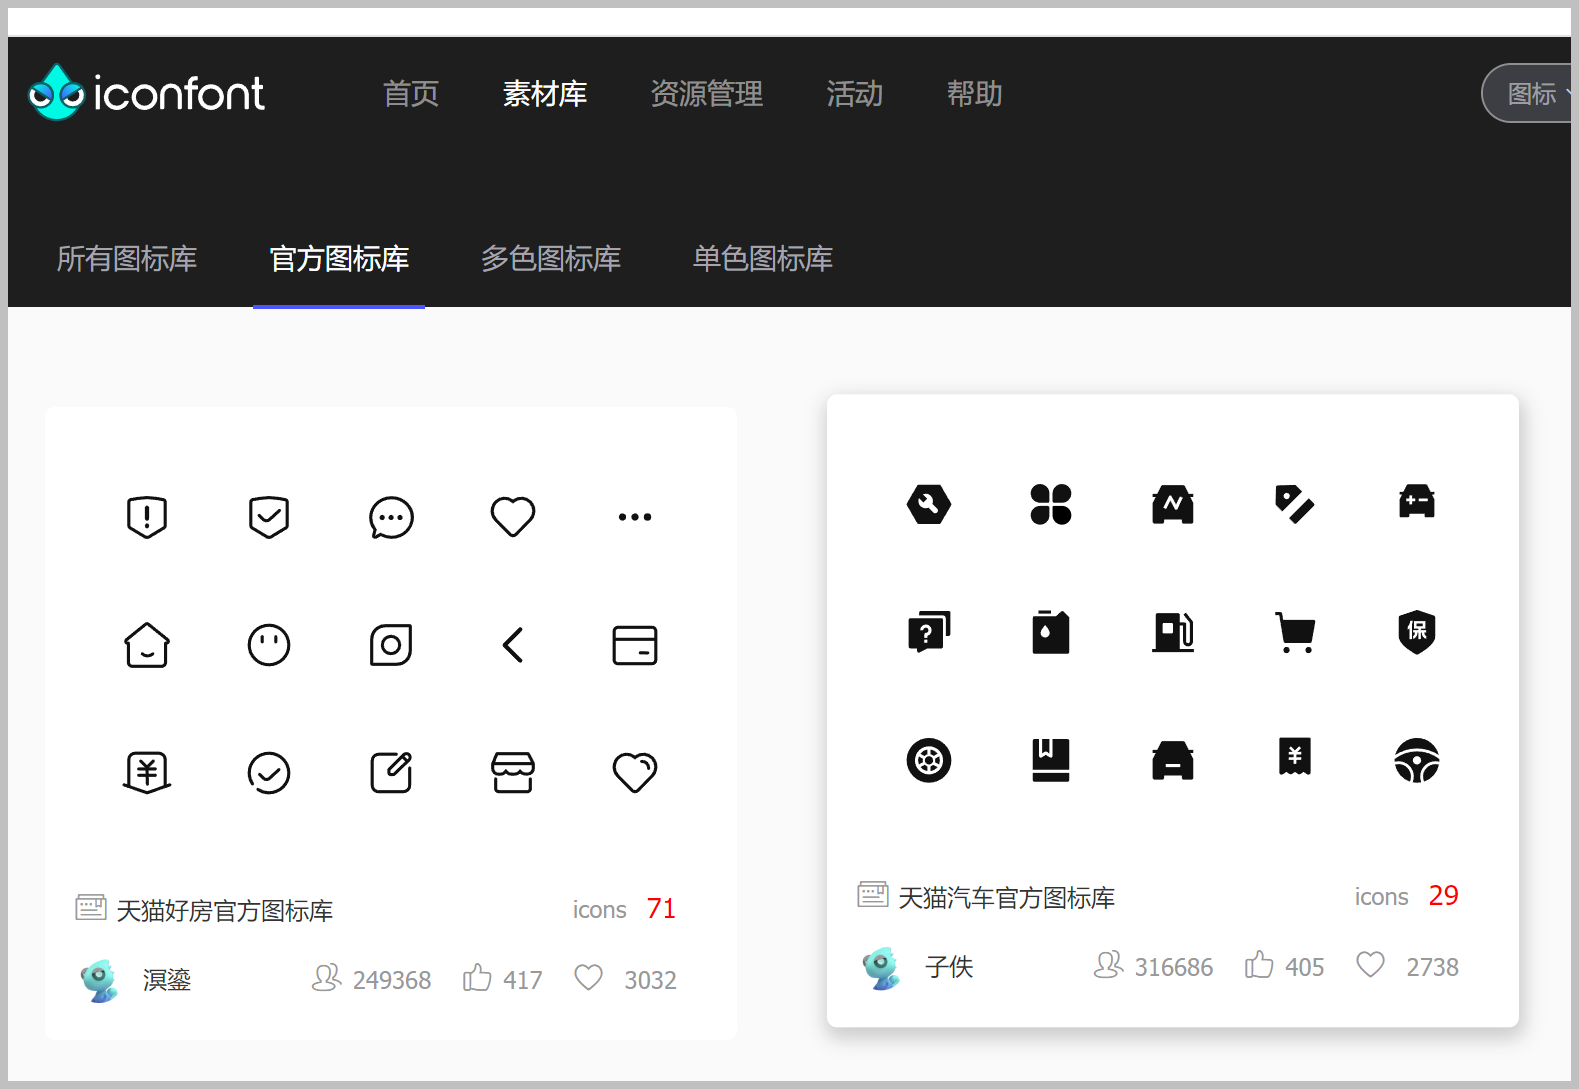Select the four-leaf clover icon

coord(1051,504)
